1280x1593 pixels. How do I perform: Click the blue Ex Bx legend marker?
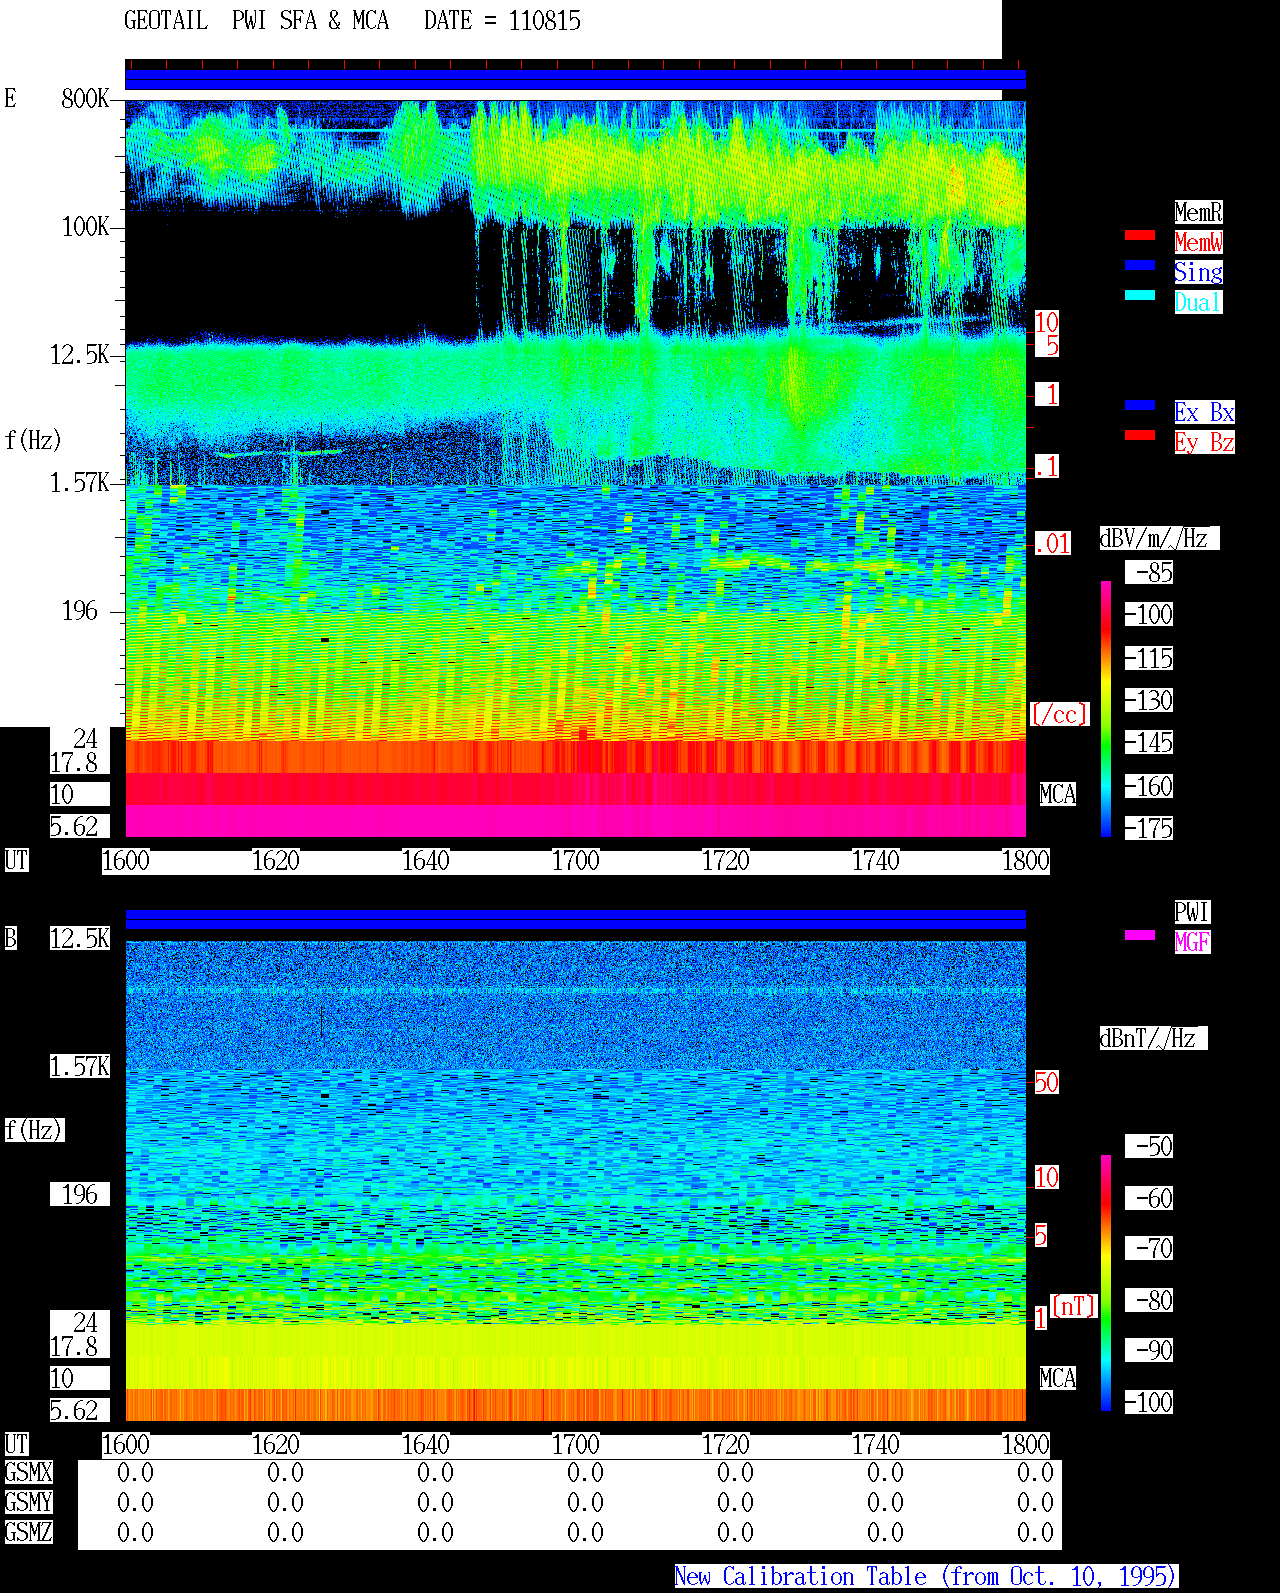click(1140, 405)
